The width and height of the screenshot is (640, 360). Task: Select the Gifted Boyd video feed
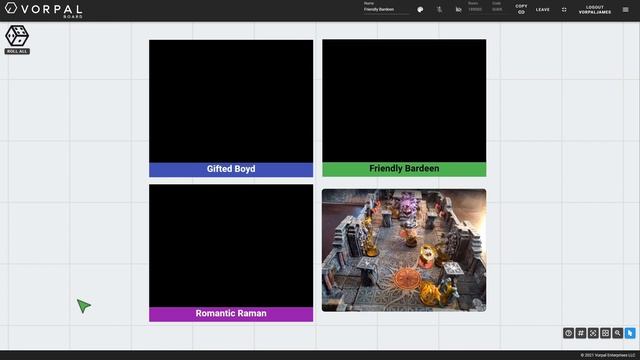231,101
